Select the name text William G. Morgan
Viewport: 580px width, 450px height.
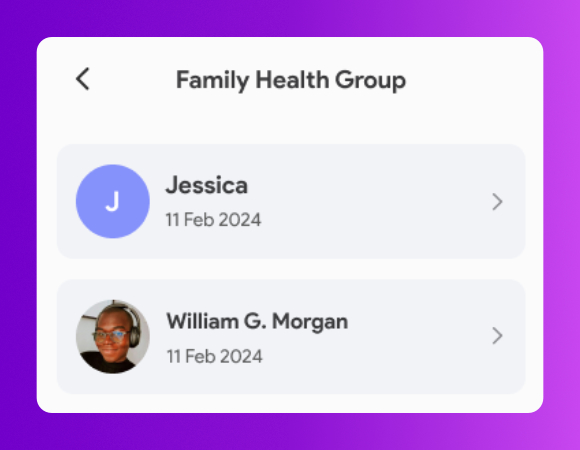pos(257,321)
